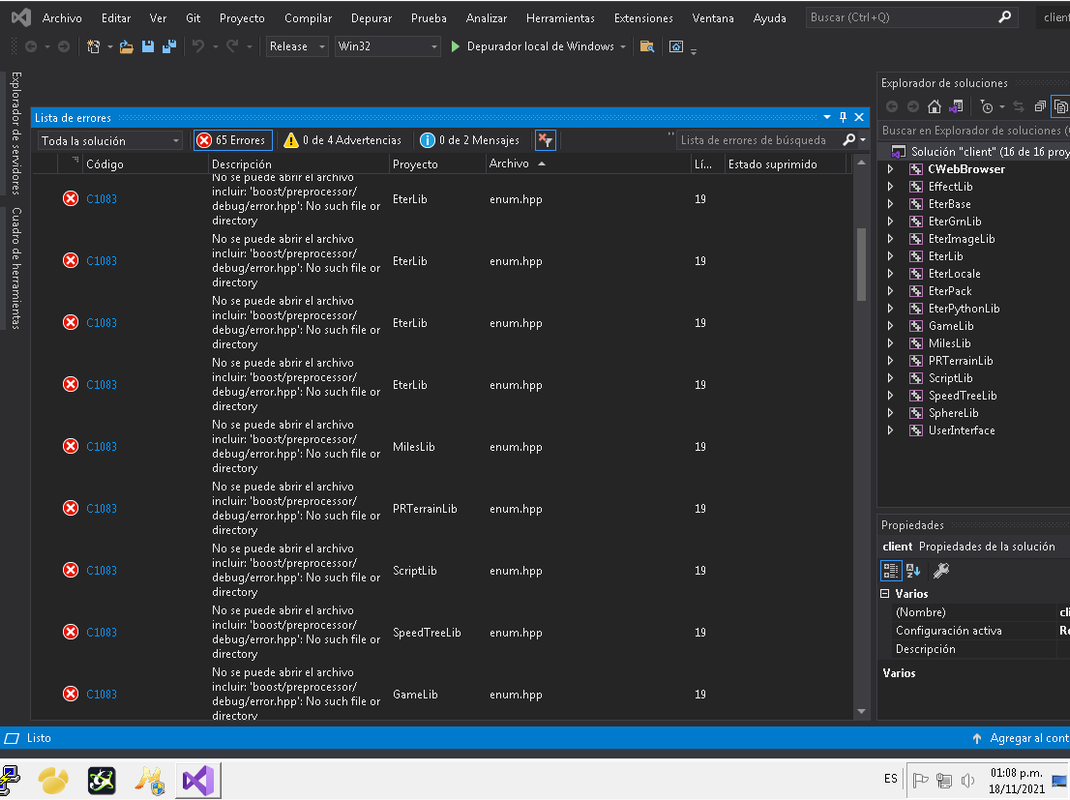The image size is (1070, 800).
Task: Open the Explorador de servidores side tab
Action: pyautogui.click(x=16, y=132)
